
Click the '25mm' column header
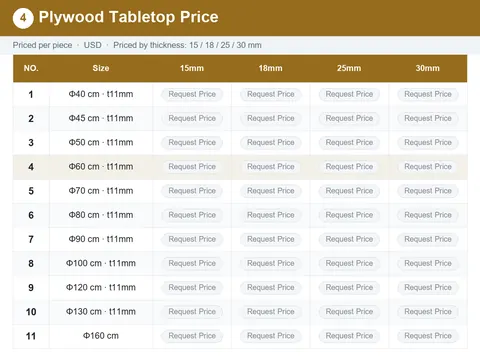[349, 68]
